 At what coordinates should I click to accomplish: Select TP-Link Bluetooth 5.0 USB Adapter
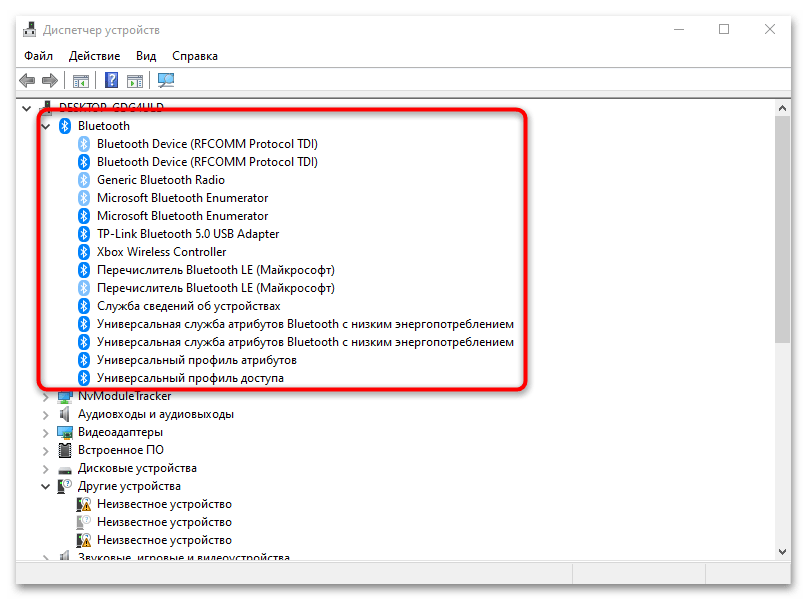[188, 234]
